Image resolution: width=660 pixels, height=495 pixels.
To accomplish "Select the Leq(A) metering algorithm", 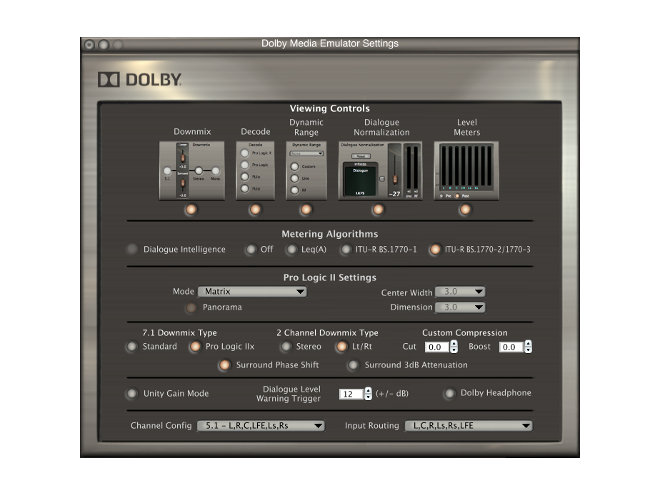I will 291,250.
